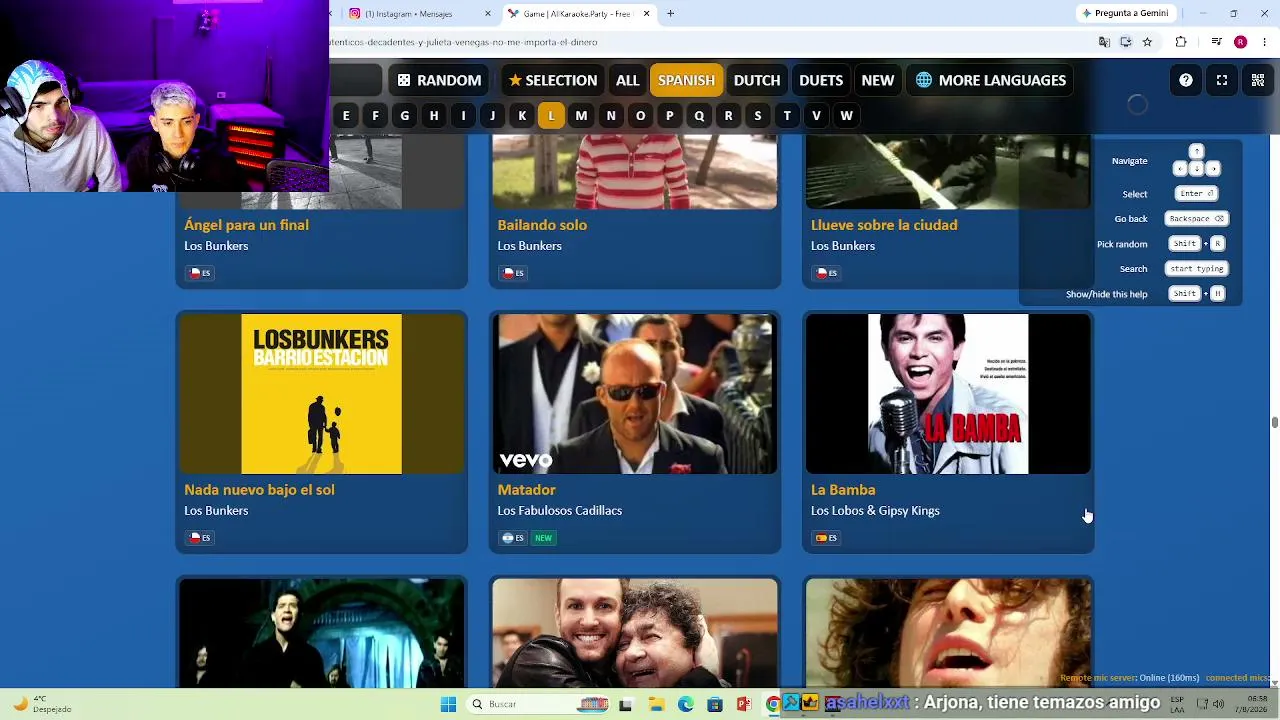Click the left arrow key in help panel
The width and height of the screenshot is (1280, 720).
(1180, 169)
